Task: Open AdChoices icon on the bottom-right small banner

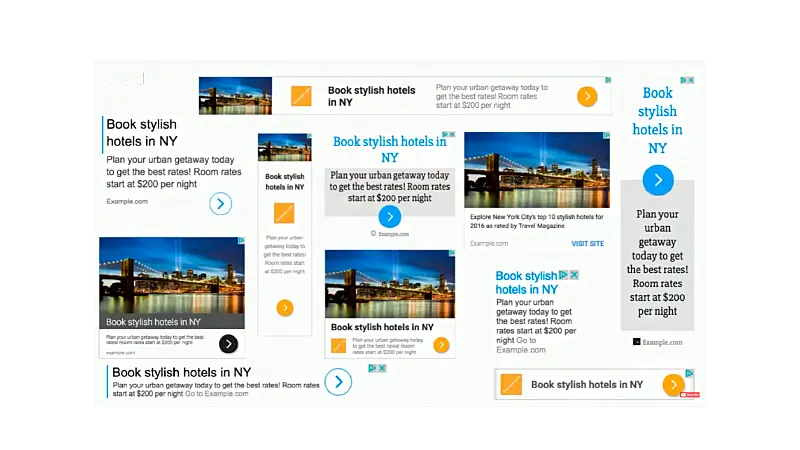Action: coord(689,373)
